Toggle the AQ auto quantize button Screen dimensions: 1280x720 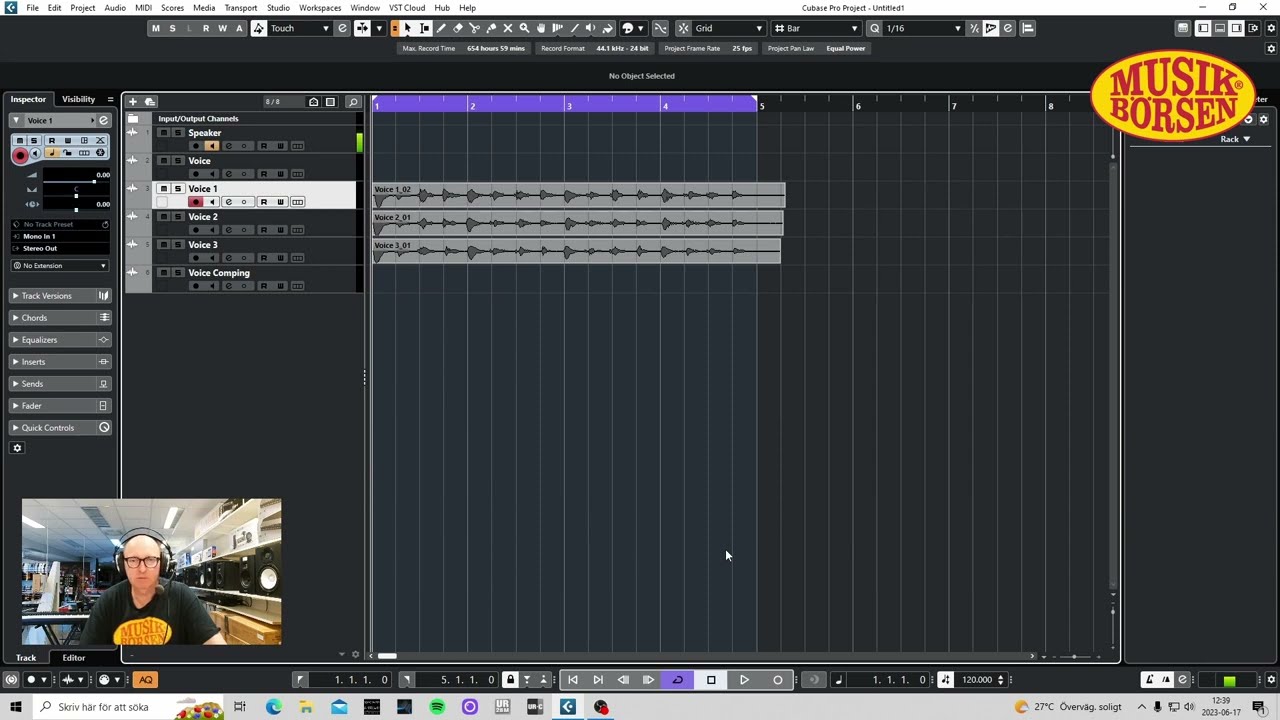pyautogui.click(x=146, y=680)
